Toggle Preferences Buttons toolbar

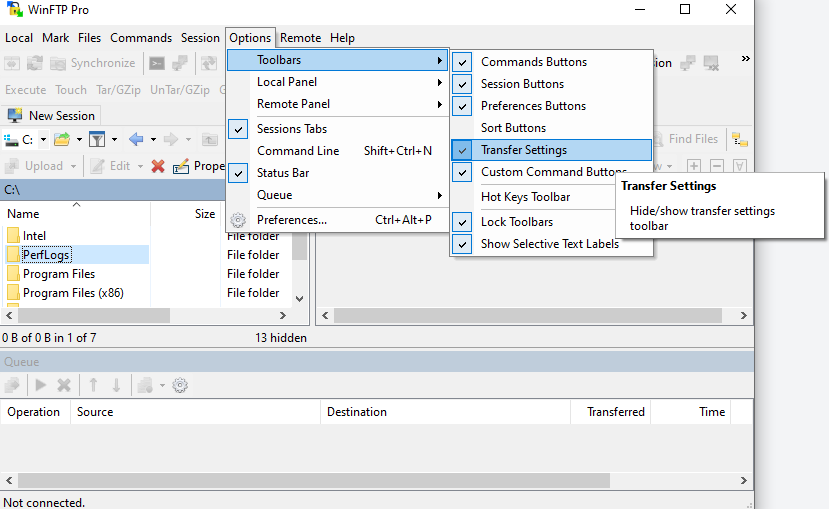(x=552, y=106)
